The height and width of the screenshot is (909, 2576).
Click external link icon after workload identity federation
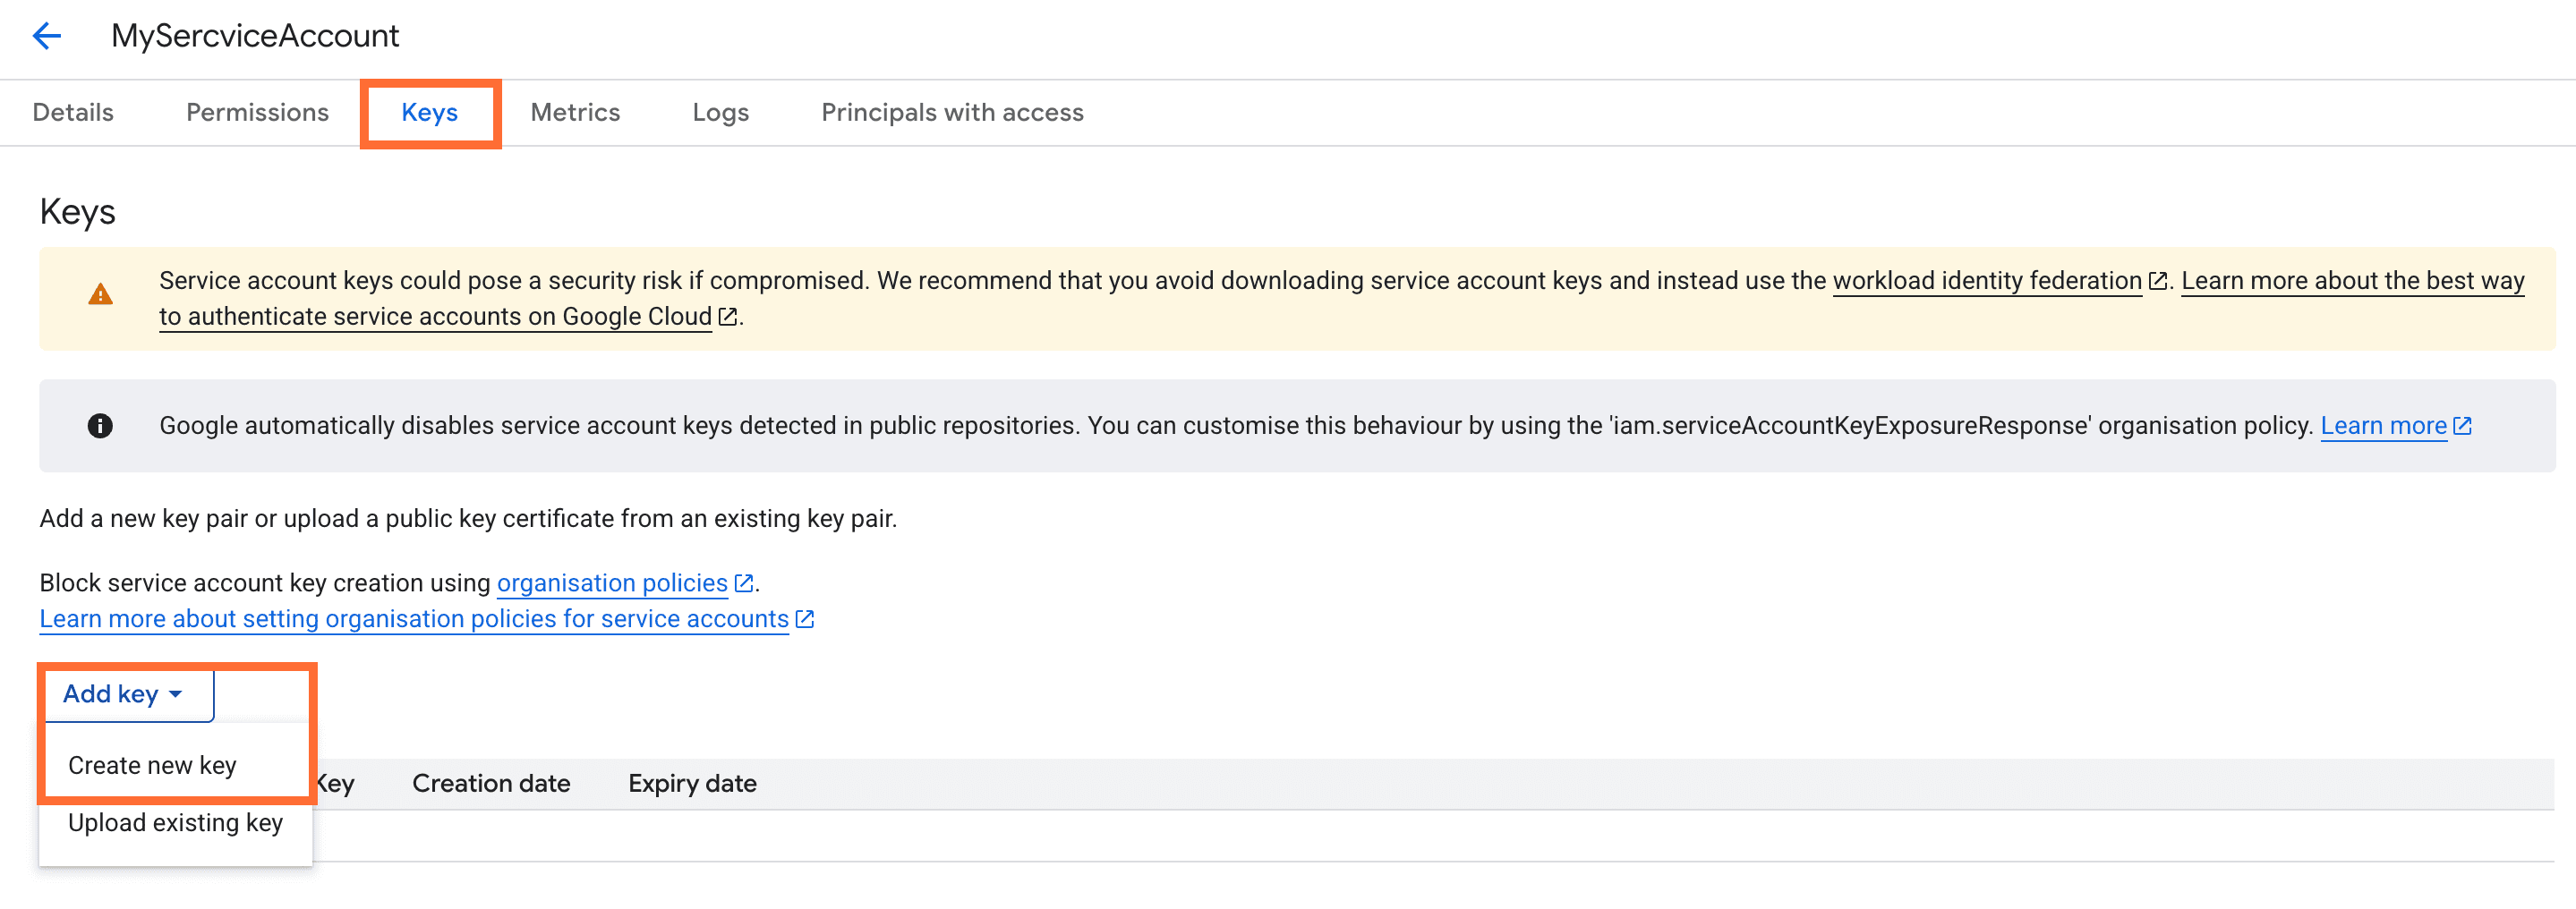(2157, 282)
